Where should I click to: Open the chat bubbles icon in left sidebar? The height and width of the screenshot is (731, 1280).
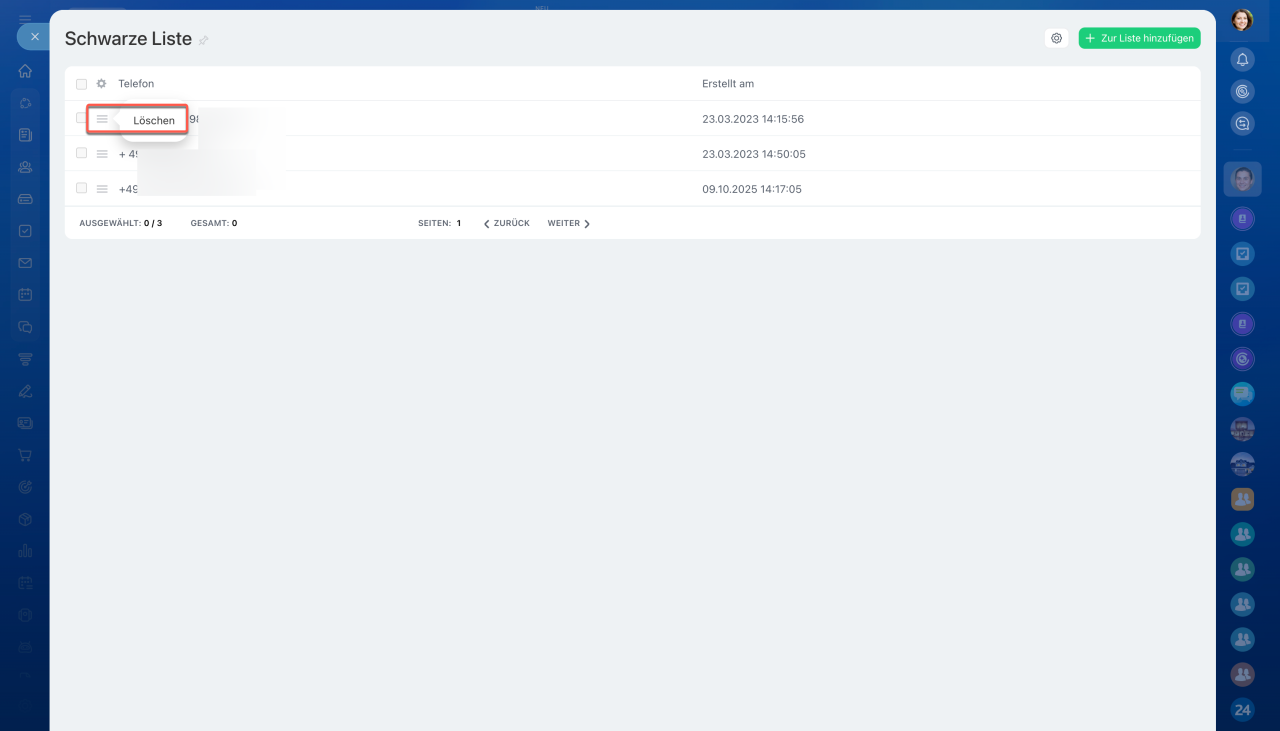25,327
